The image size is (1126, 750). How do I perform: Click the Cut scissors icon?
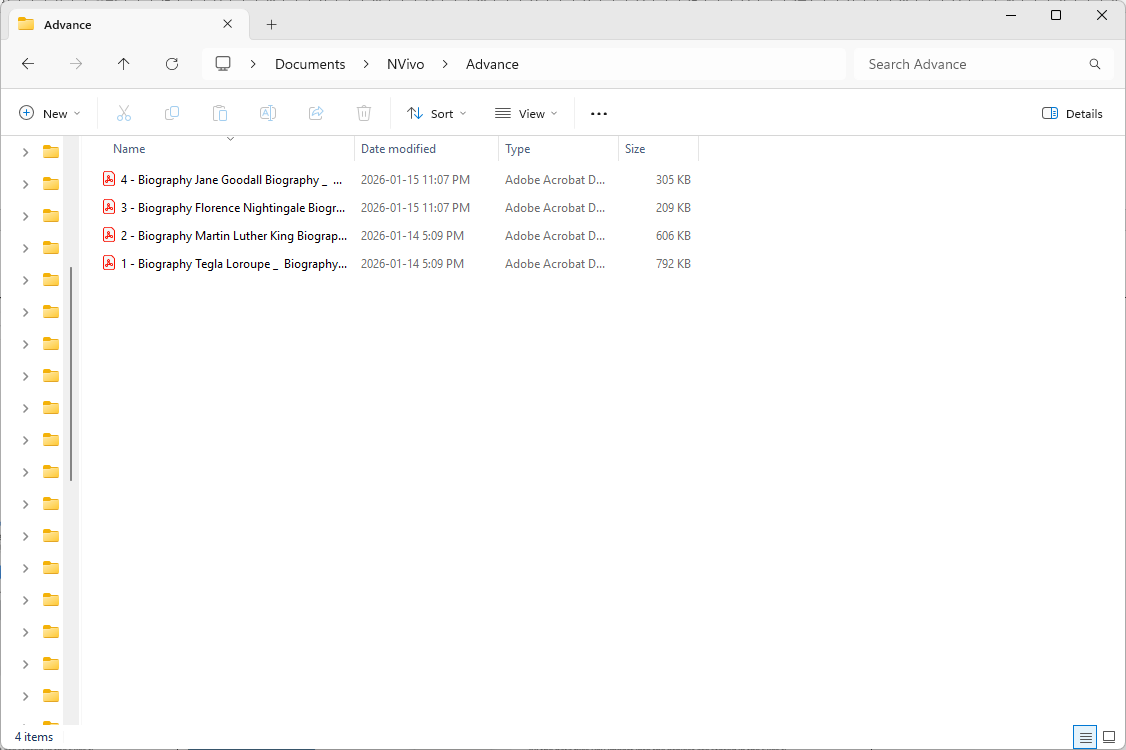[x=124, y=114]
